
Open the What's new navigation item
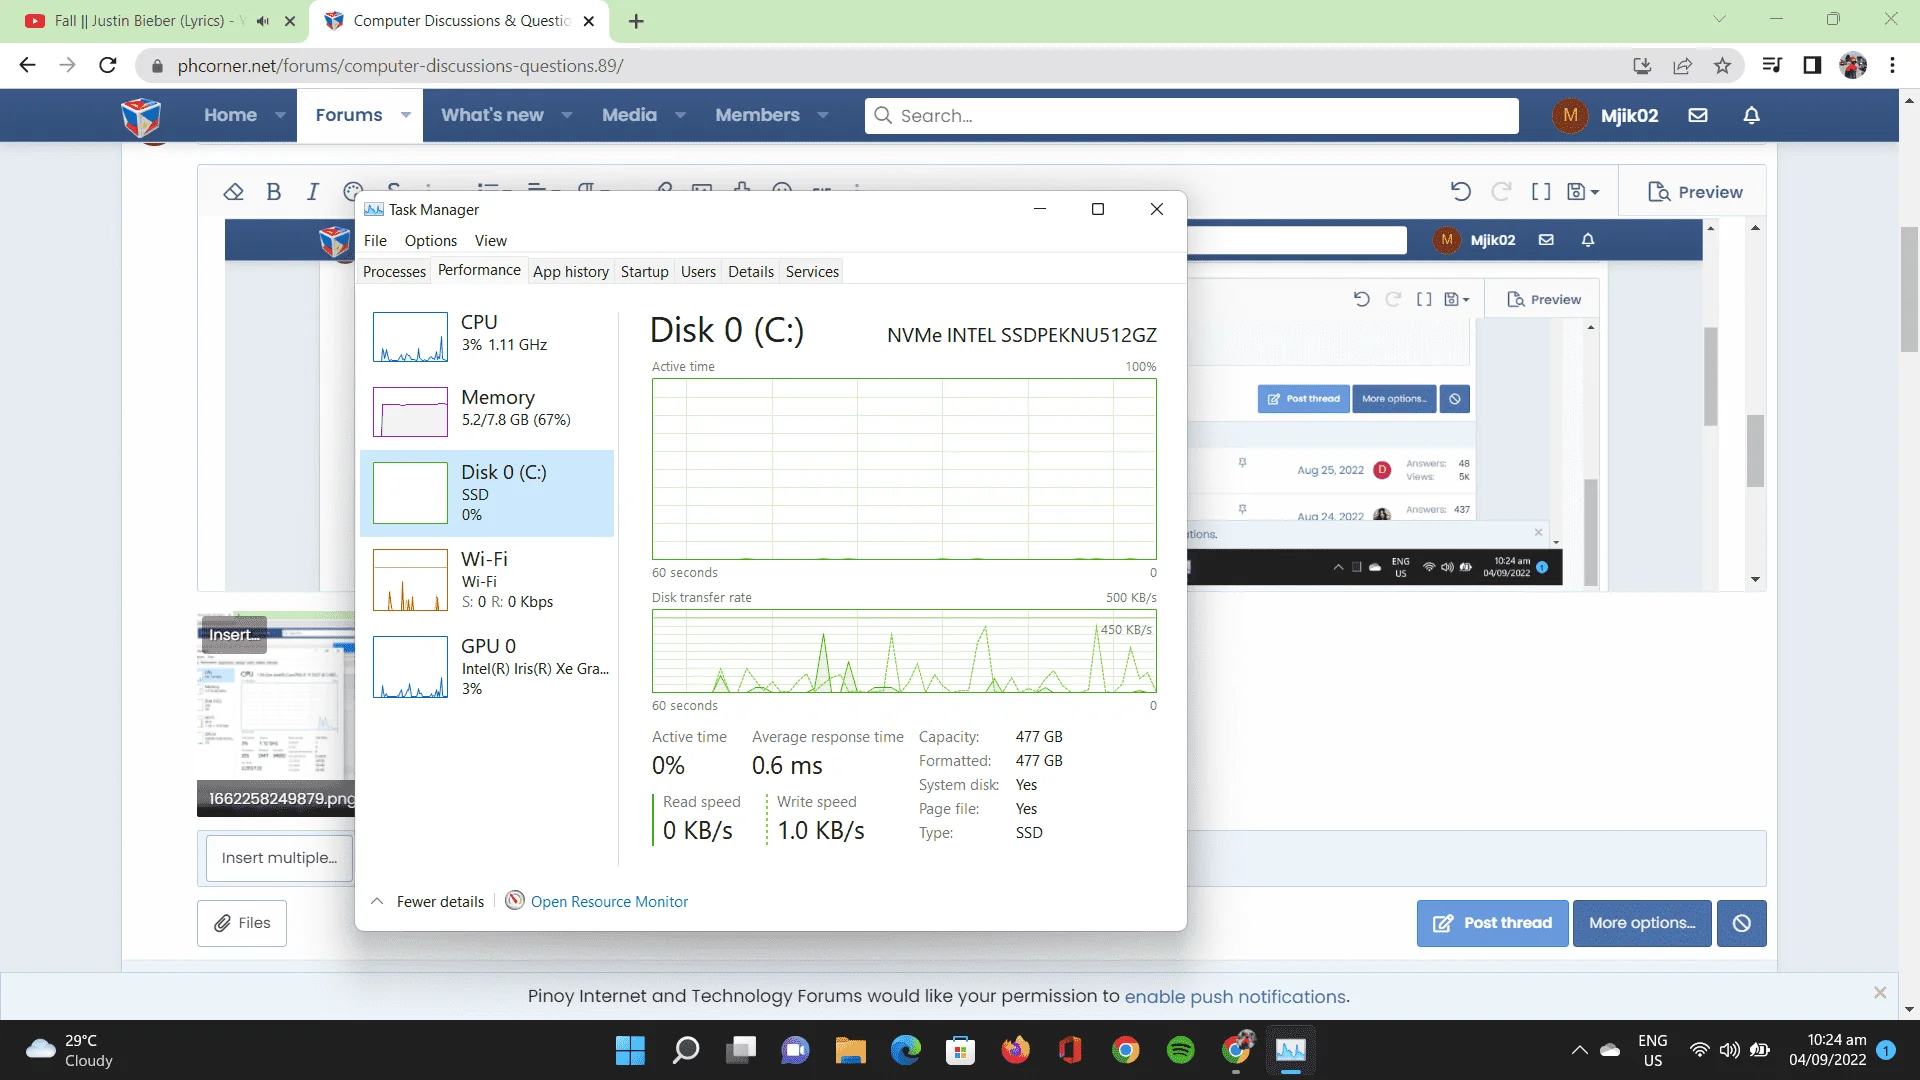click(x=492, y=115)
